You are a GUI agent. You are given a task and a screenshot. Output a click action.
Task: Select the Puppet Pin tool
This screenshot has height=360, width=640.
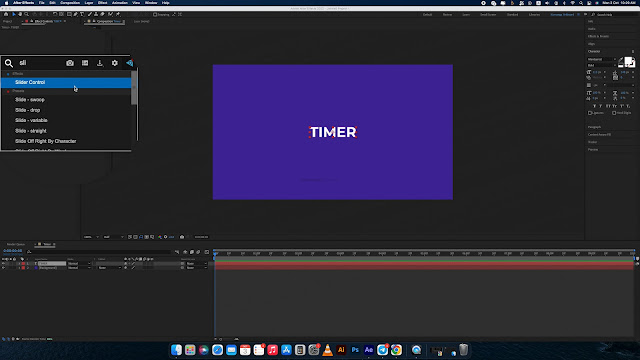coord(118,14)
